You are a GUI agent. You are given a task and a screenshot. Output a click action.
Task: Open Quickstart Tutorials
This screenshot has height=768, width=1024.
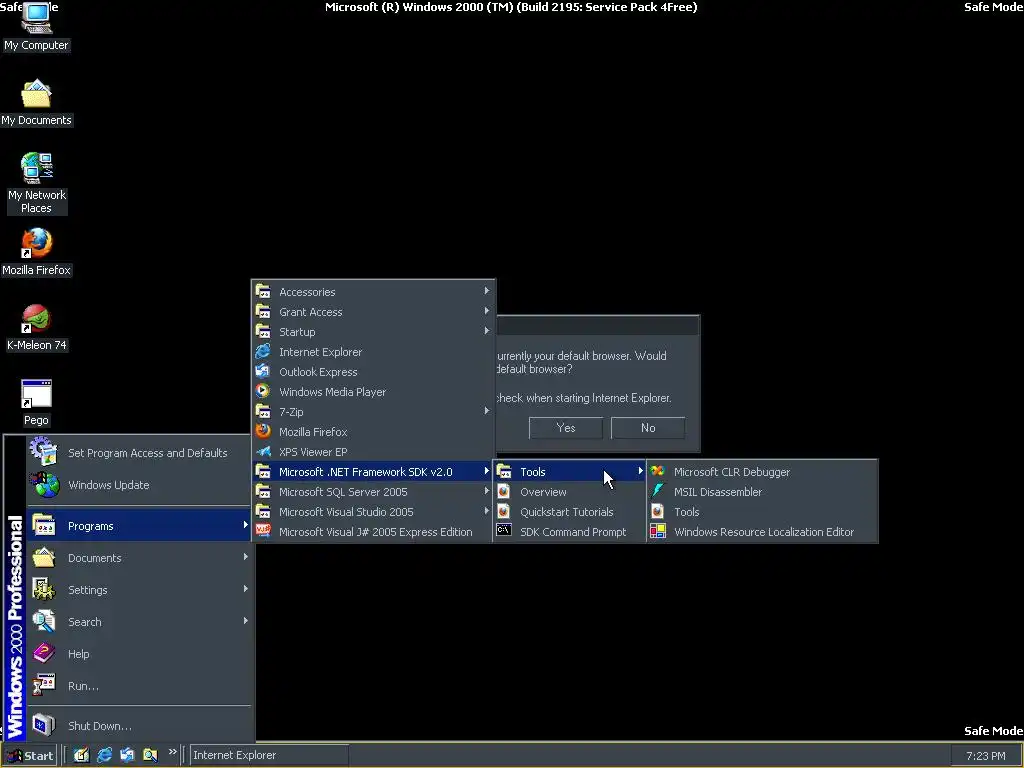(569, 512)
